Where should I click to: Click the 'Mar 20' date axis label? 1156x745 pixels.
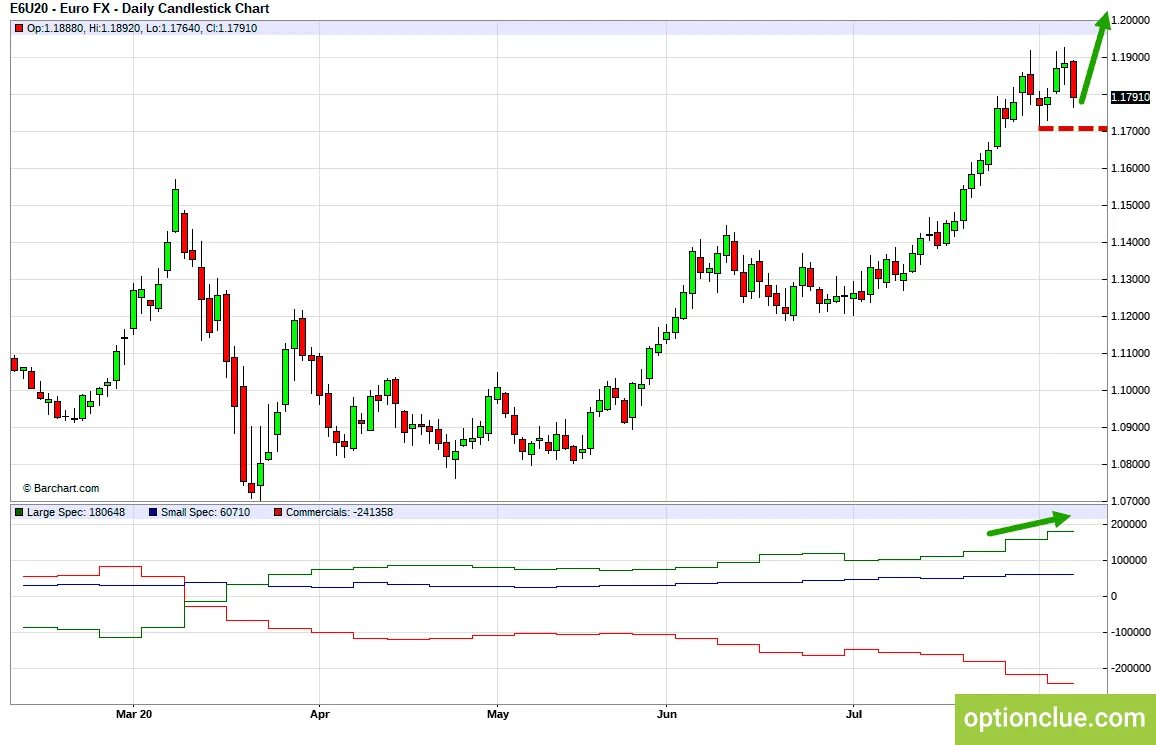pyautogui.click(x=134, y=714)
